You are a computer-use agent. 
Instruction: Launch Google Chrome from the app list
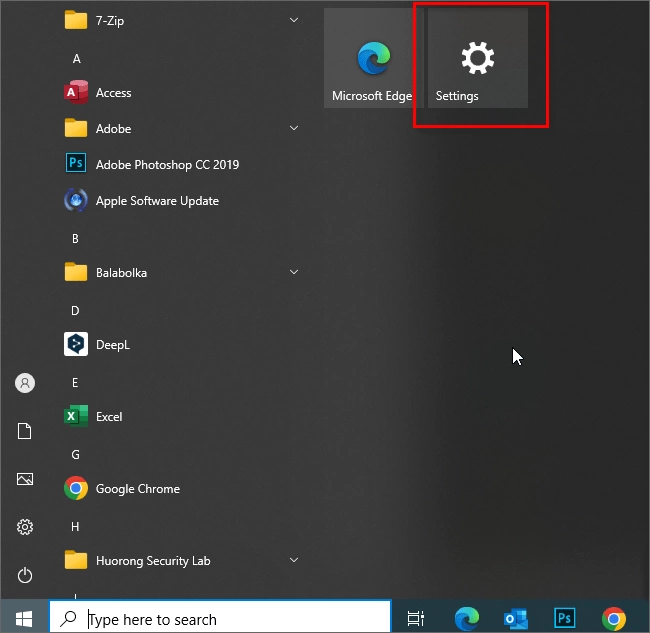[181, 489]
